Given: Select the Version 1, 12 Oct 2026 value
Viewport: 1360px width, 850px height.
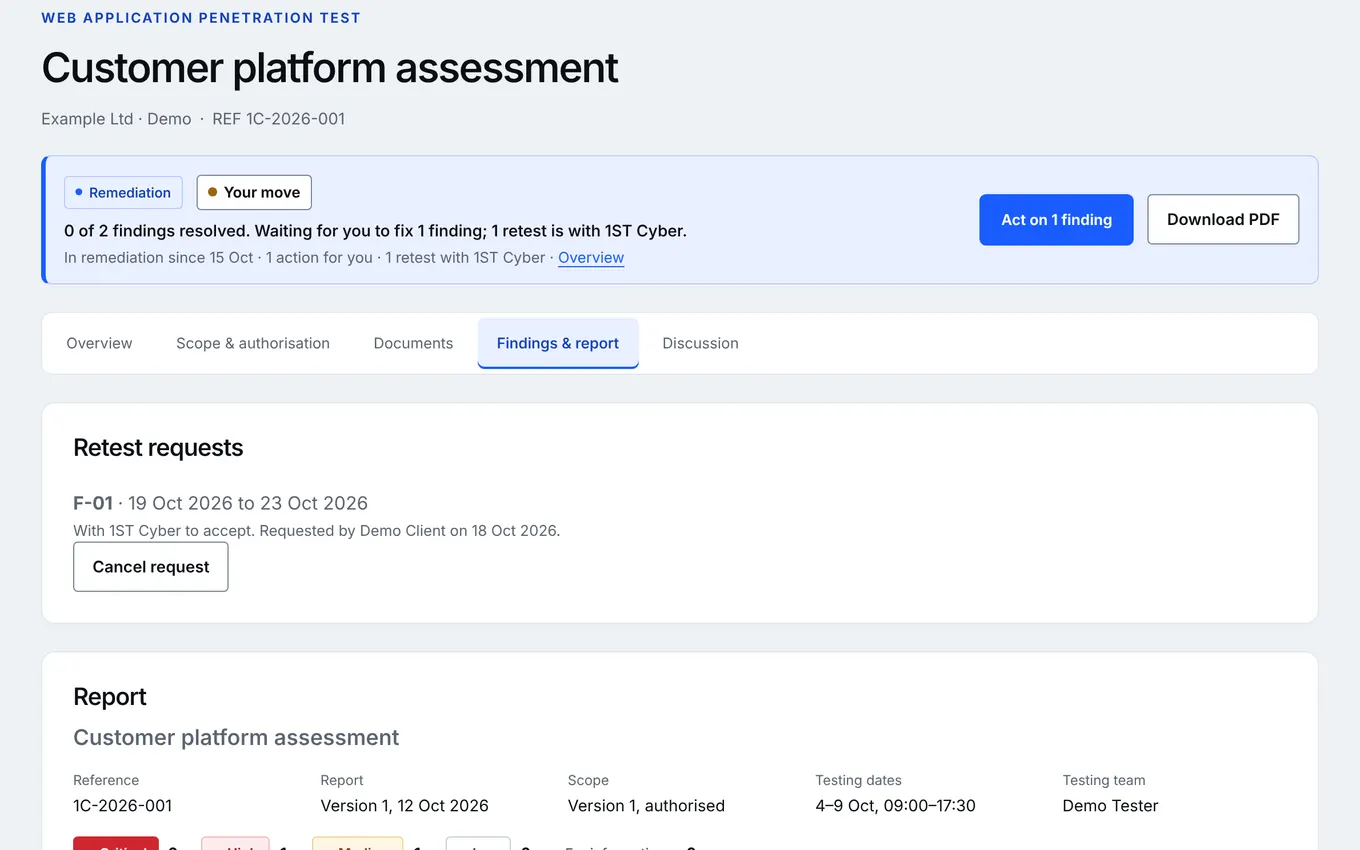Looking at the screenshot, I should click(405, 806).
